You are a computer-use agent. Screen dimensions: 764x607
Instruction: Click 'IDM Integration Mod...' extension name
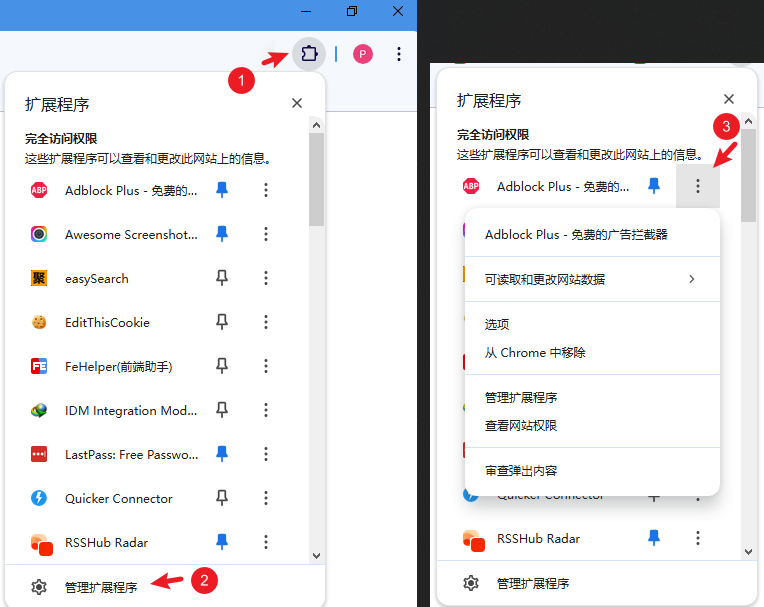coord(131,411)
